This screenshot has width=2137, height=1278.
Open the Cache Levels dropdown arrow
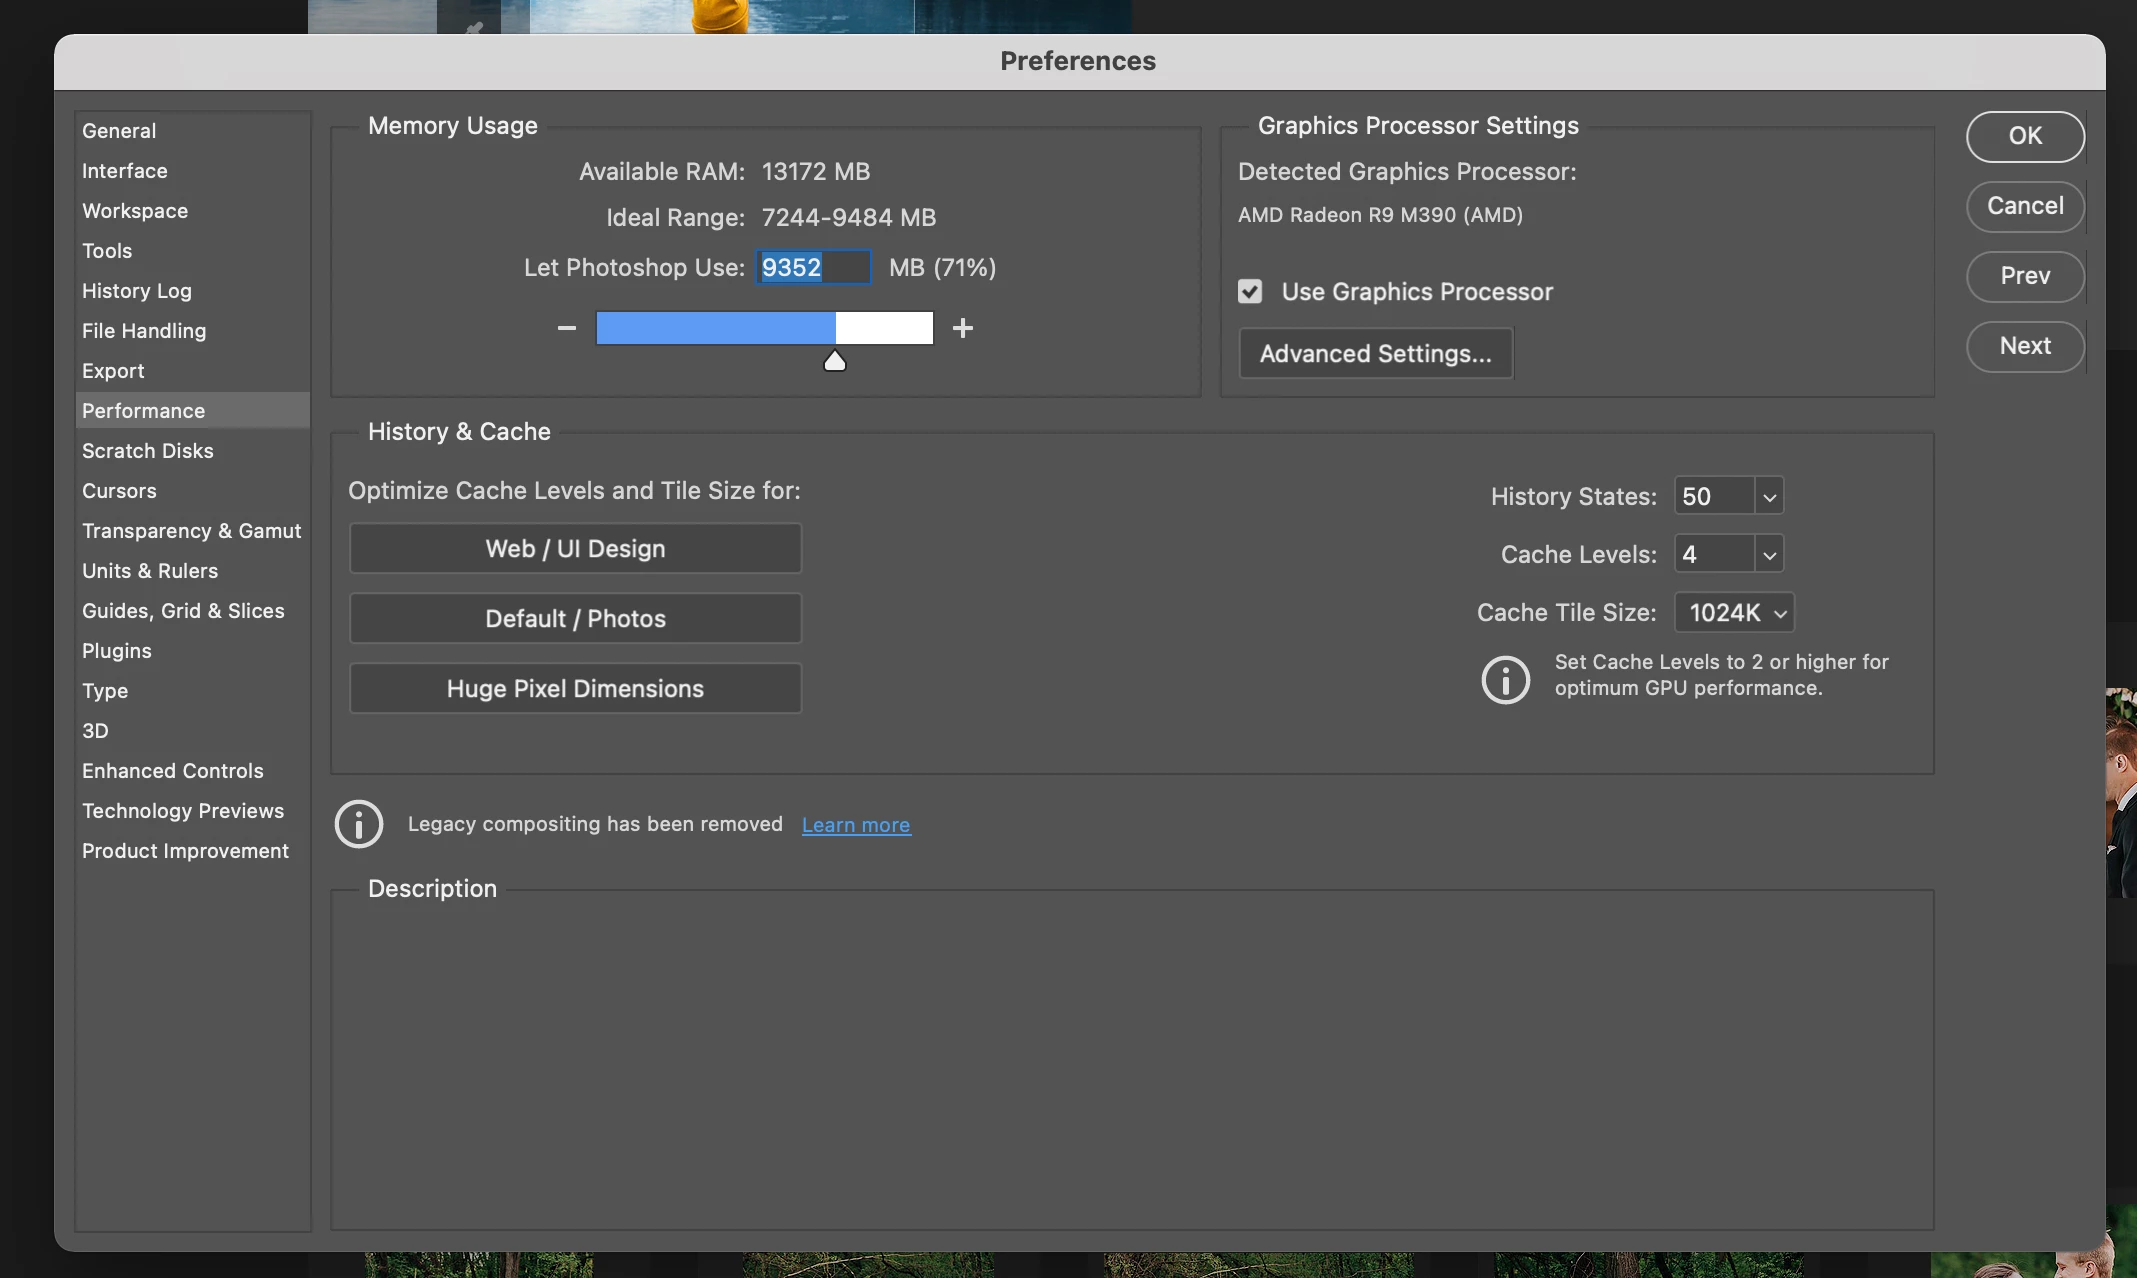tap(1769, 554)
